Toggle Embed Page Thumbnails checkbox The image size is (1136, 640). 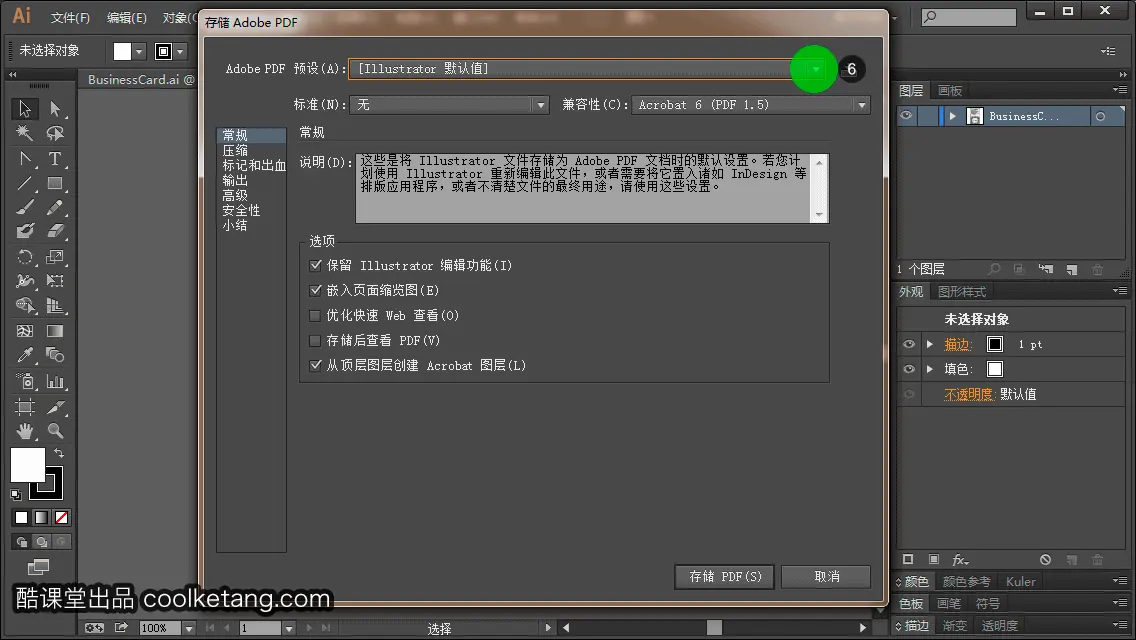pos(315,290)
